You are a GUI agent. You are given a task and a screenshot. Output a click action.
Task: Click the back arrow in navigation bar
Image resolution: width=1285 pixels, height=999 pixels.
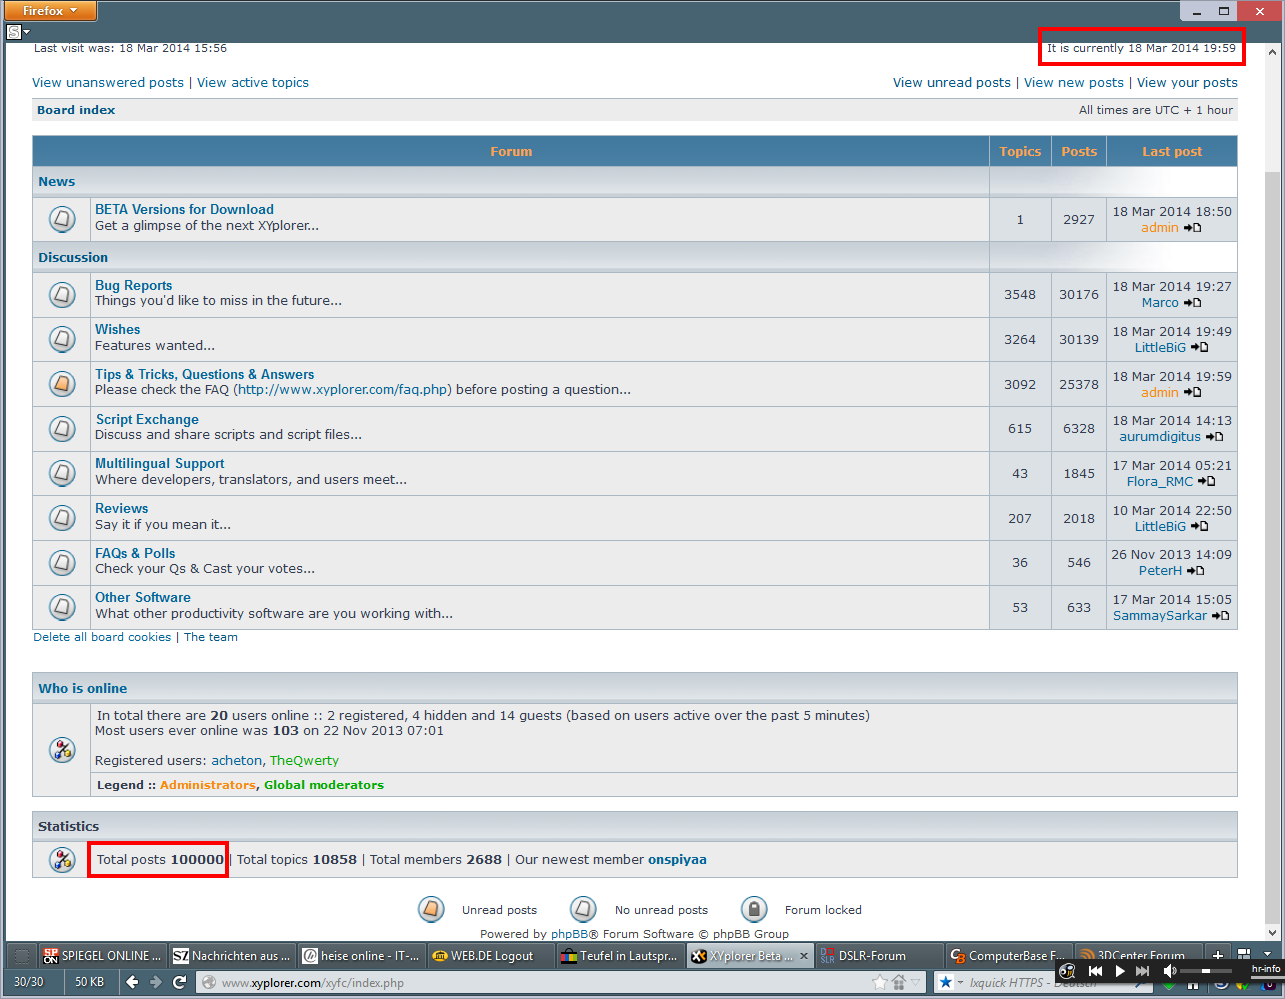132,982
